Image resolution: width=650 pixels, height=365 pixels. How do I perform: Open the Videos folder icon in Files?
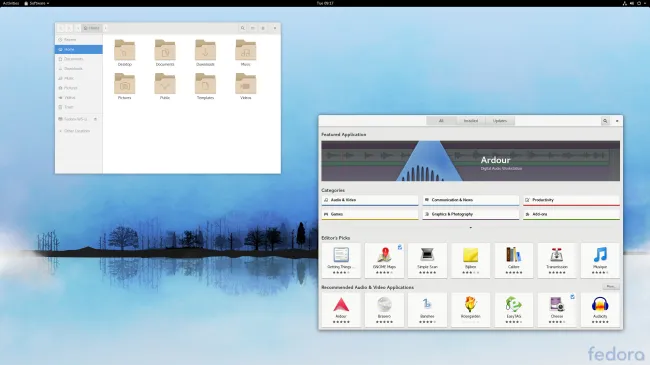pyautogui.click(x=245, y=86)
